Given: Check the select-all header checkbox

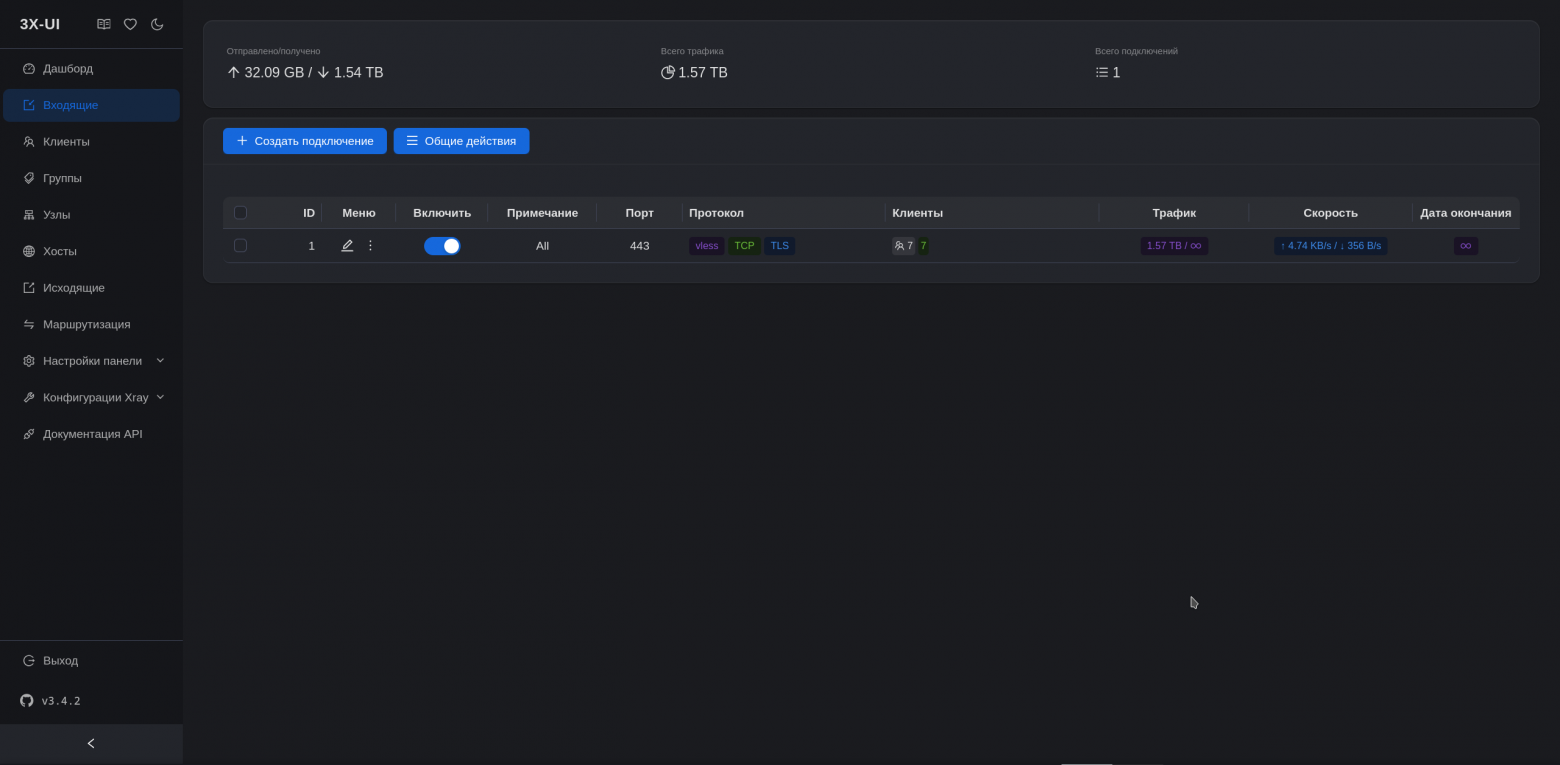Looking at the screenshot, I should (x=240, y=212).
